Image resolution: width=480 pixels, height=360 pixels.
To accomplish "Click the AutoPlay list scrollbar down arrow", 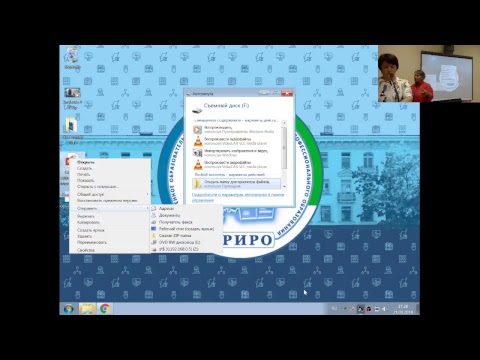I will [284, 187].
